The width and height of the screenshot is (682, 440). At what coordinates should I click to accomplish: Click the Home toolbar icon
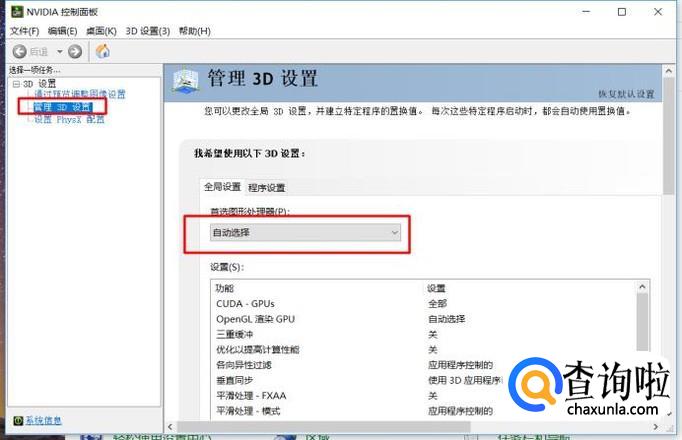coord(103,51)
